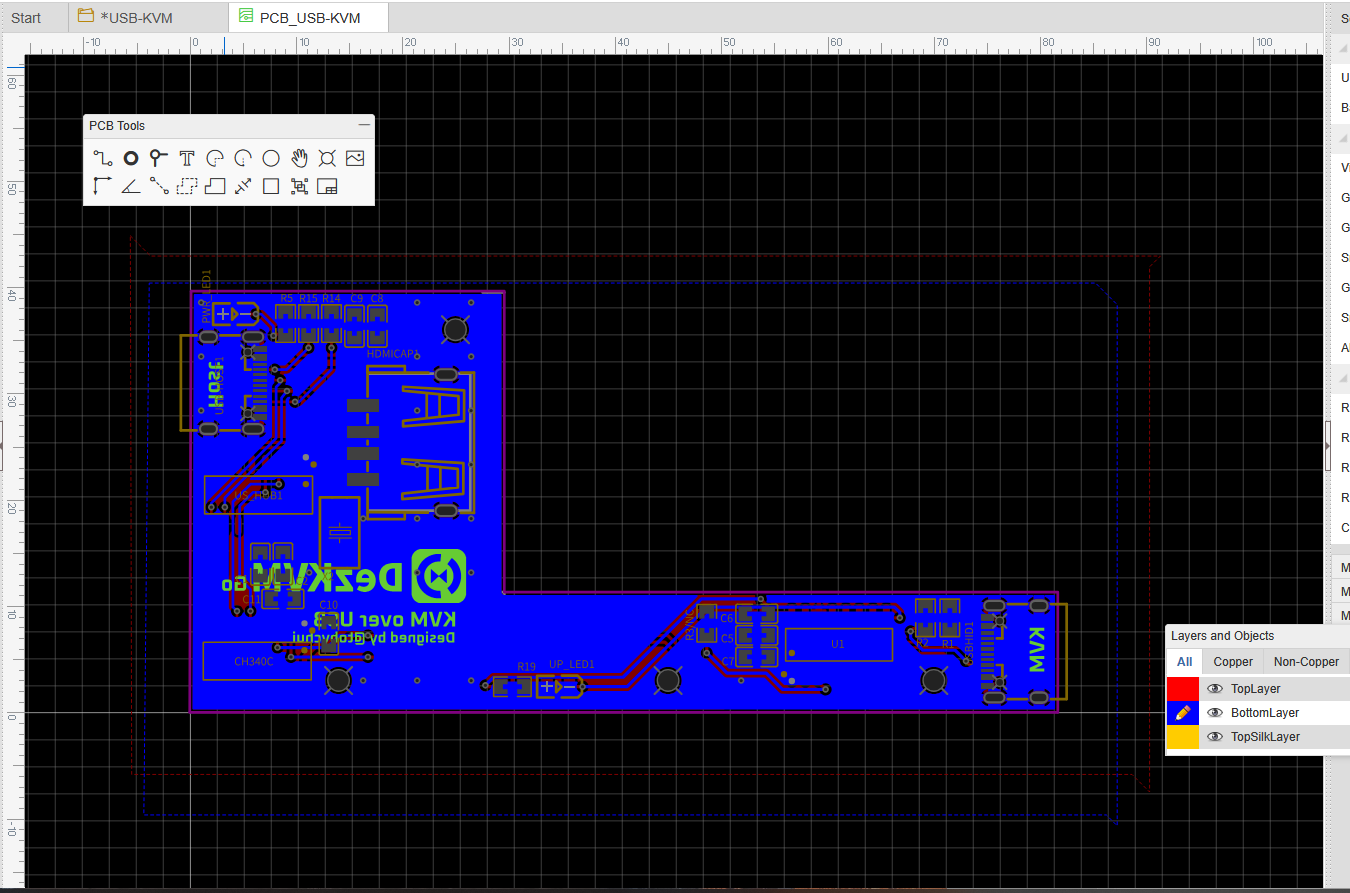
Task: Select the TopLayer row name
Action: (x=1255, y=689)
